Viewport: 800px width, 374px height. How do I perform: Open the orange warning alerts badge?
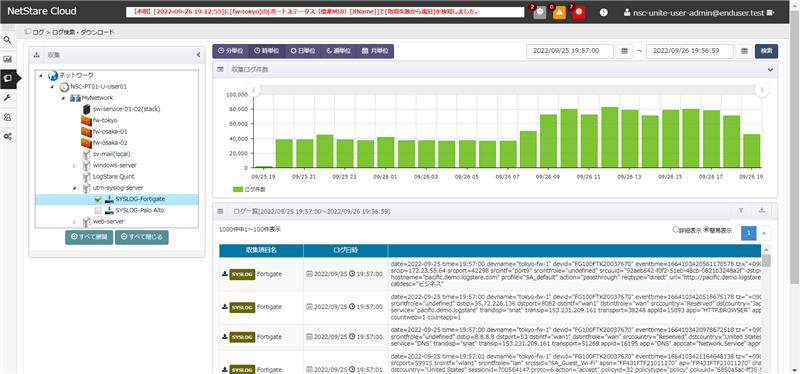559,13
